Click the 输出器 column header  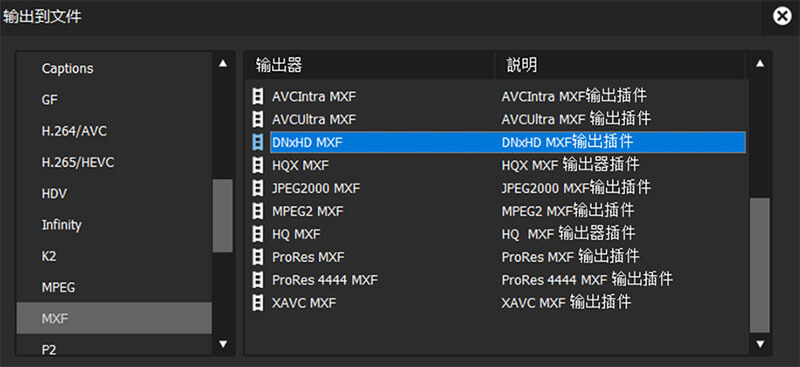coord(370,65)
